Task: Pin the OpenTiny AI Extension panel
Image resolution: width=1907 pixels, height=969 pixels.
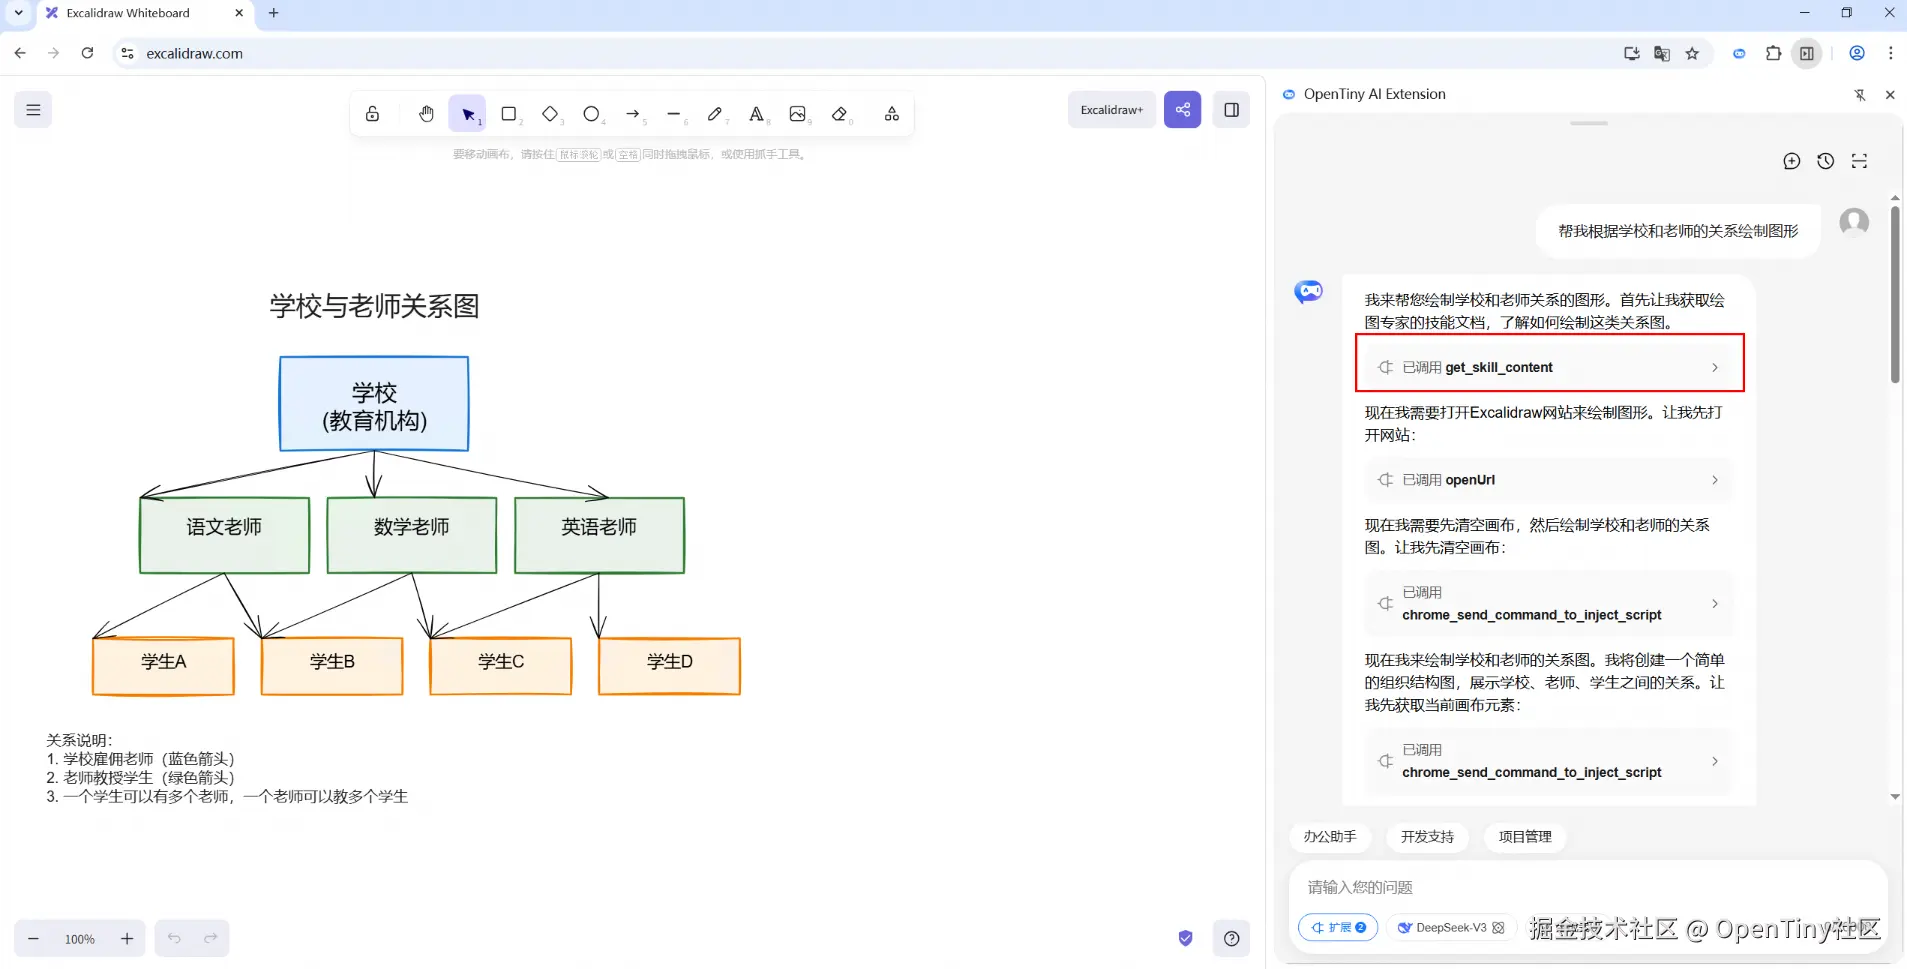Action: [x=1860, y=95]
